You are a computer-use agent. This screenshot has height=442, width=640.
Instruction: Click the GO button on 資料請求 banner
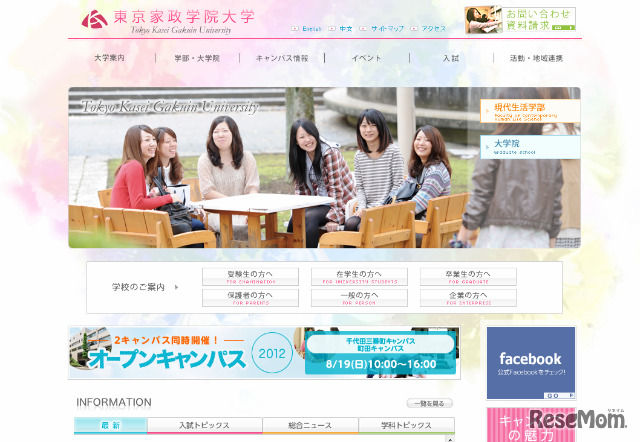coord(564,28)
